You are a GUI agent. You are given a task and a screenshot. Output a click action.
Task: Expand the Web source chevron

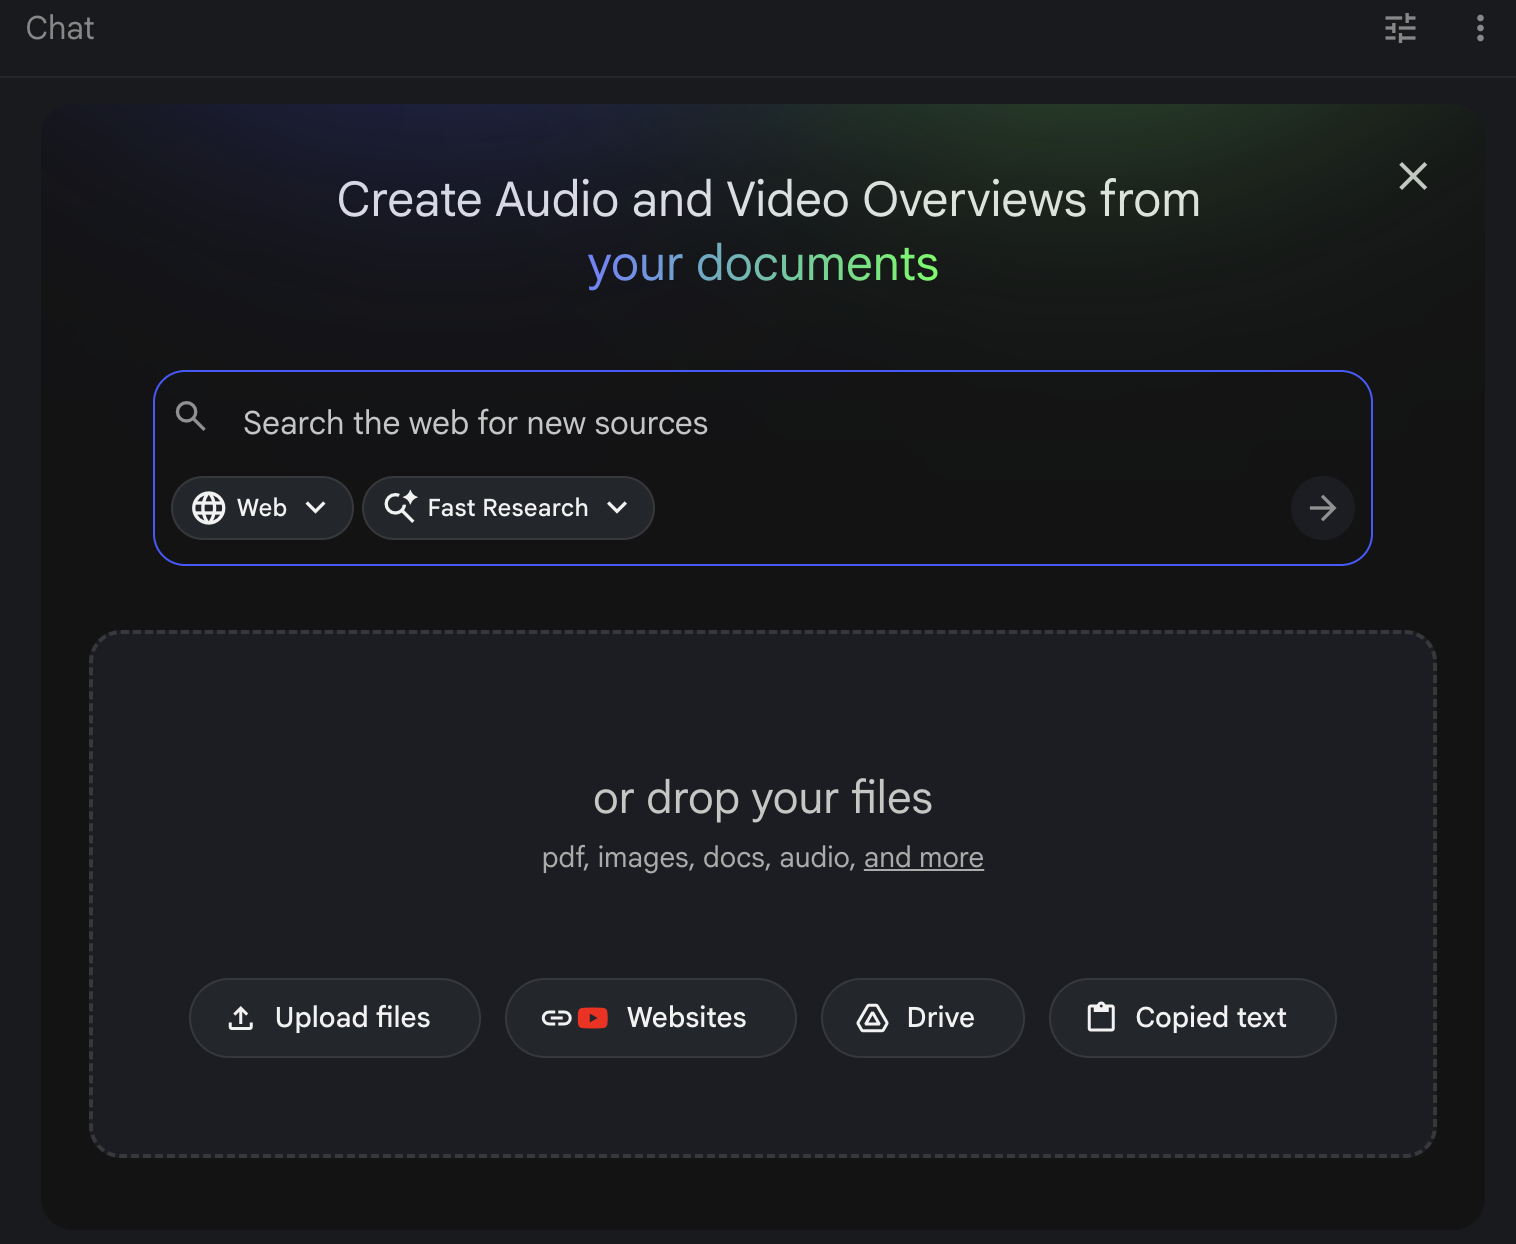[x=316, y=508]
